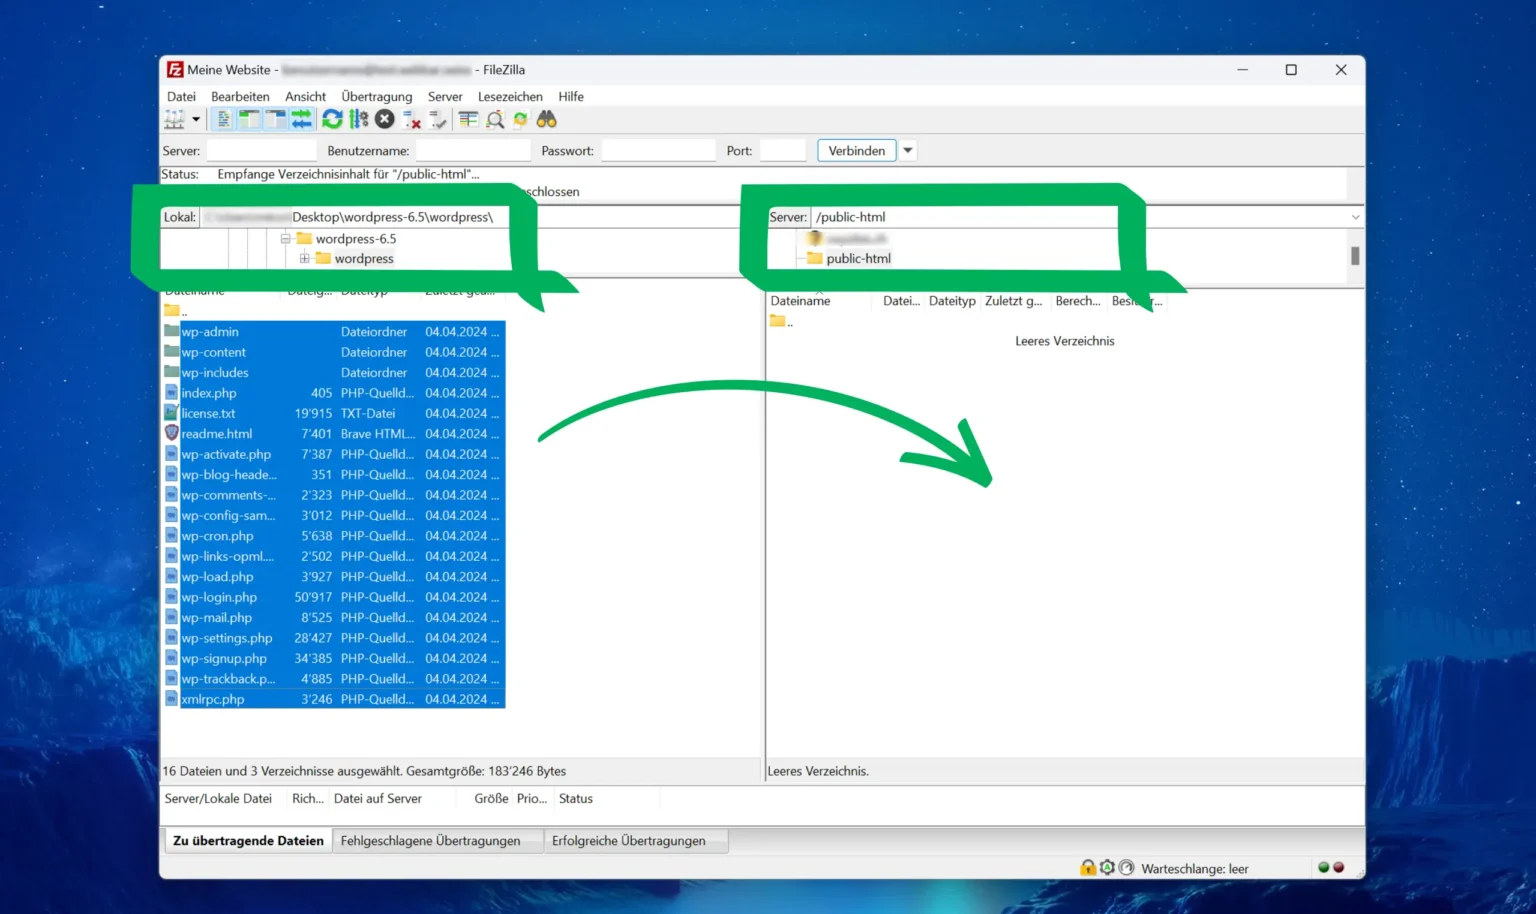Select the public-html folder in server tree
This screenshot has width=1536, height=914.
click(x=858, y=258)
